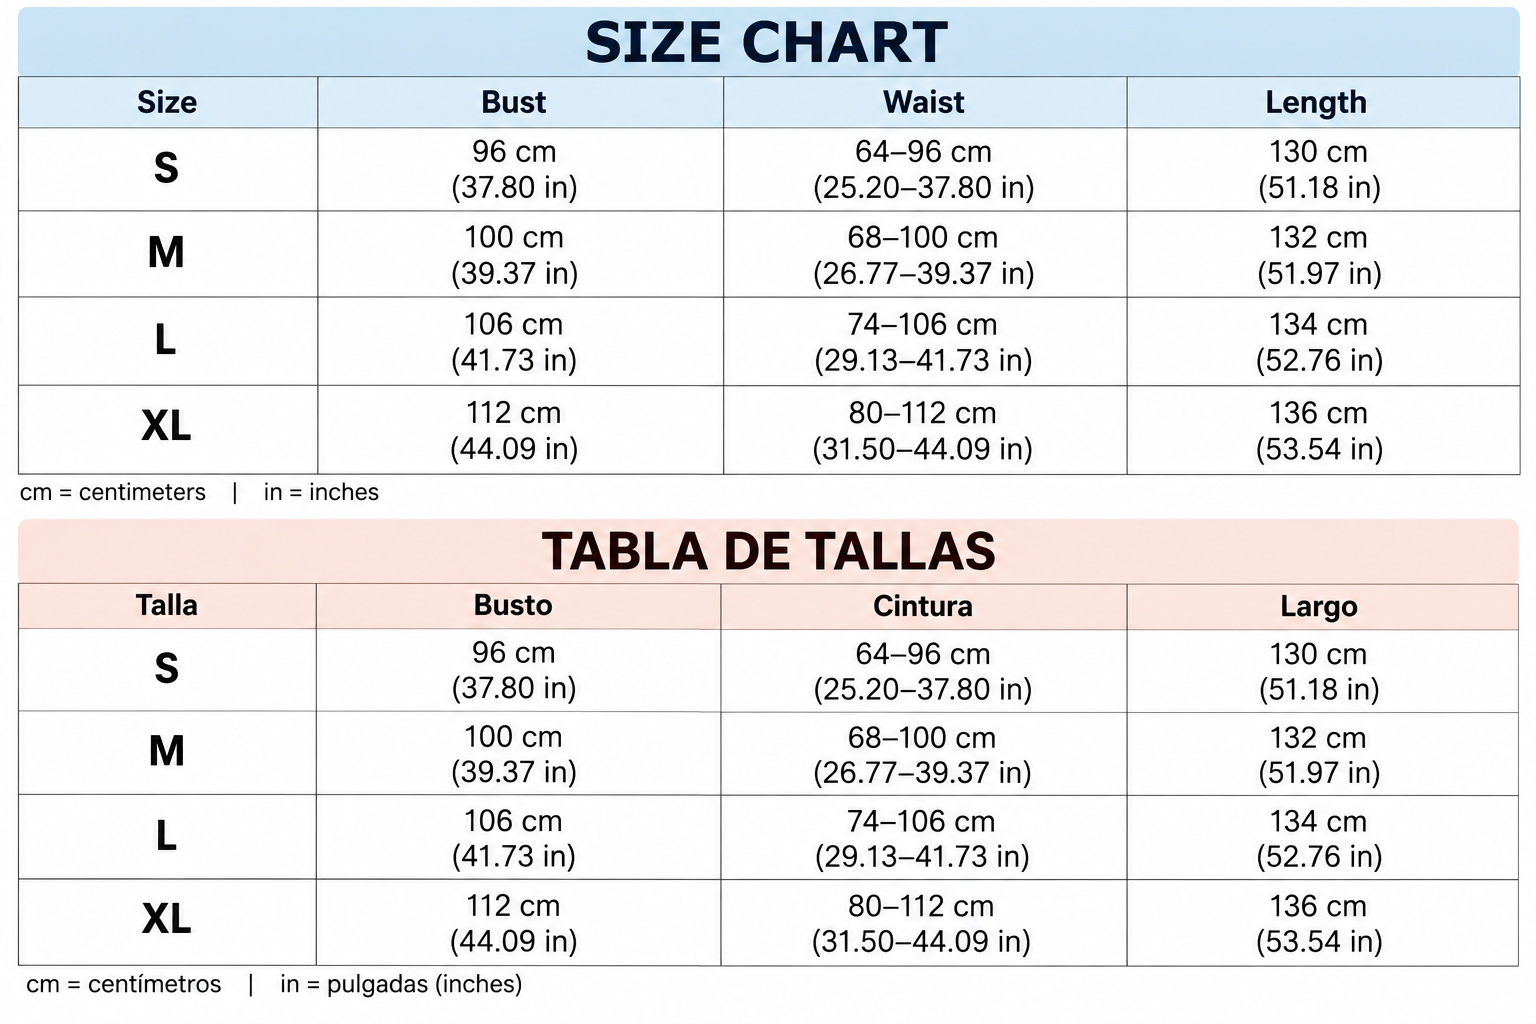Select size M label in Spanish table
This screenshot has width=1536, height=1024.
tap(167, 751)
